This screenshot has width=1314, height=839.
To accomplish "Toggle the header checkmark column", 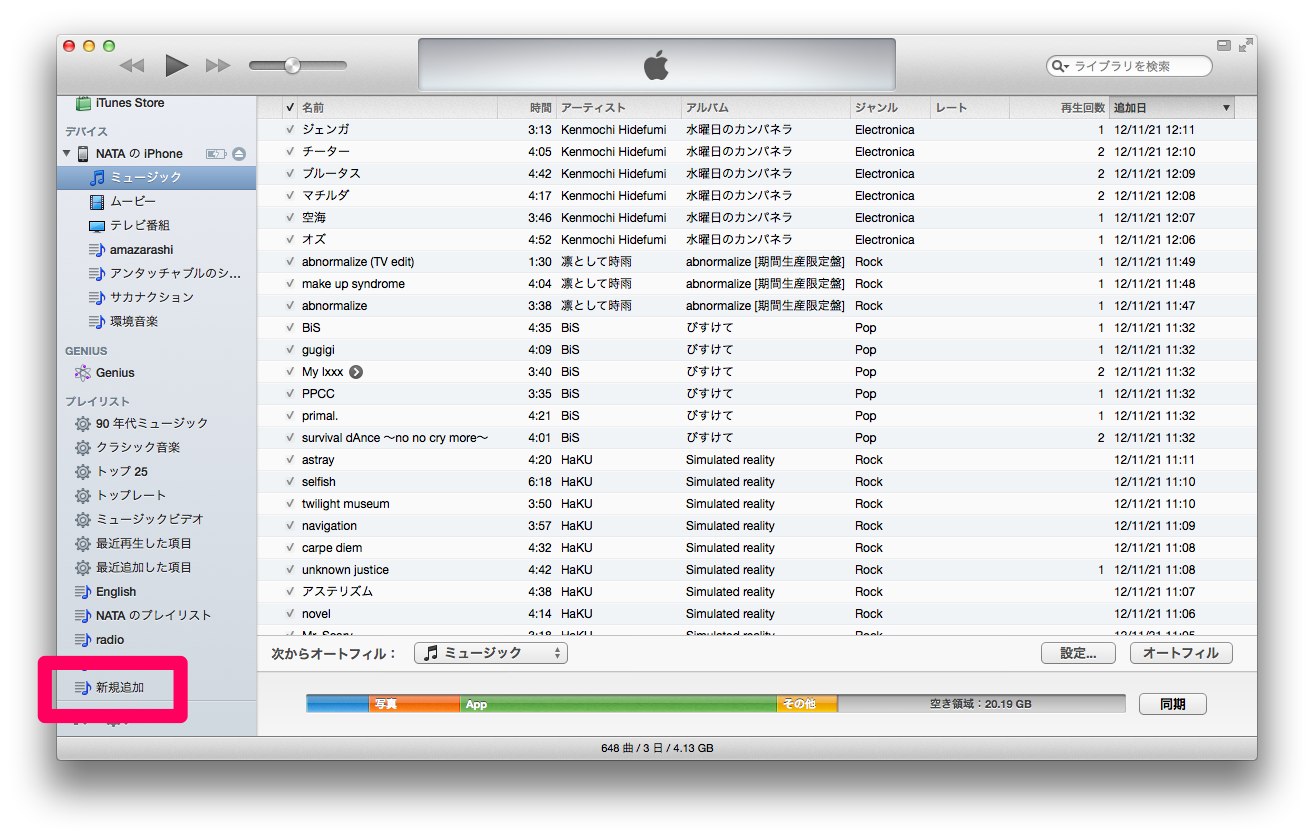I will 290,108.
